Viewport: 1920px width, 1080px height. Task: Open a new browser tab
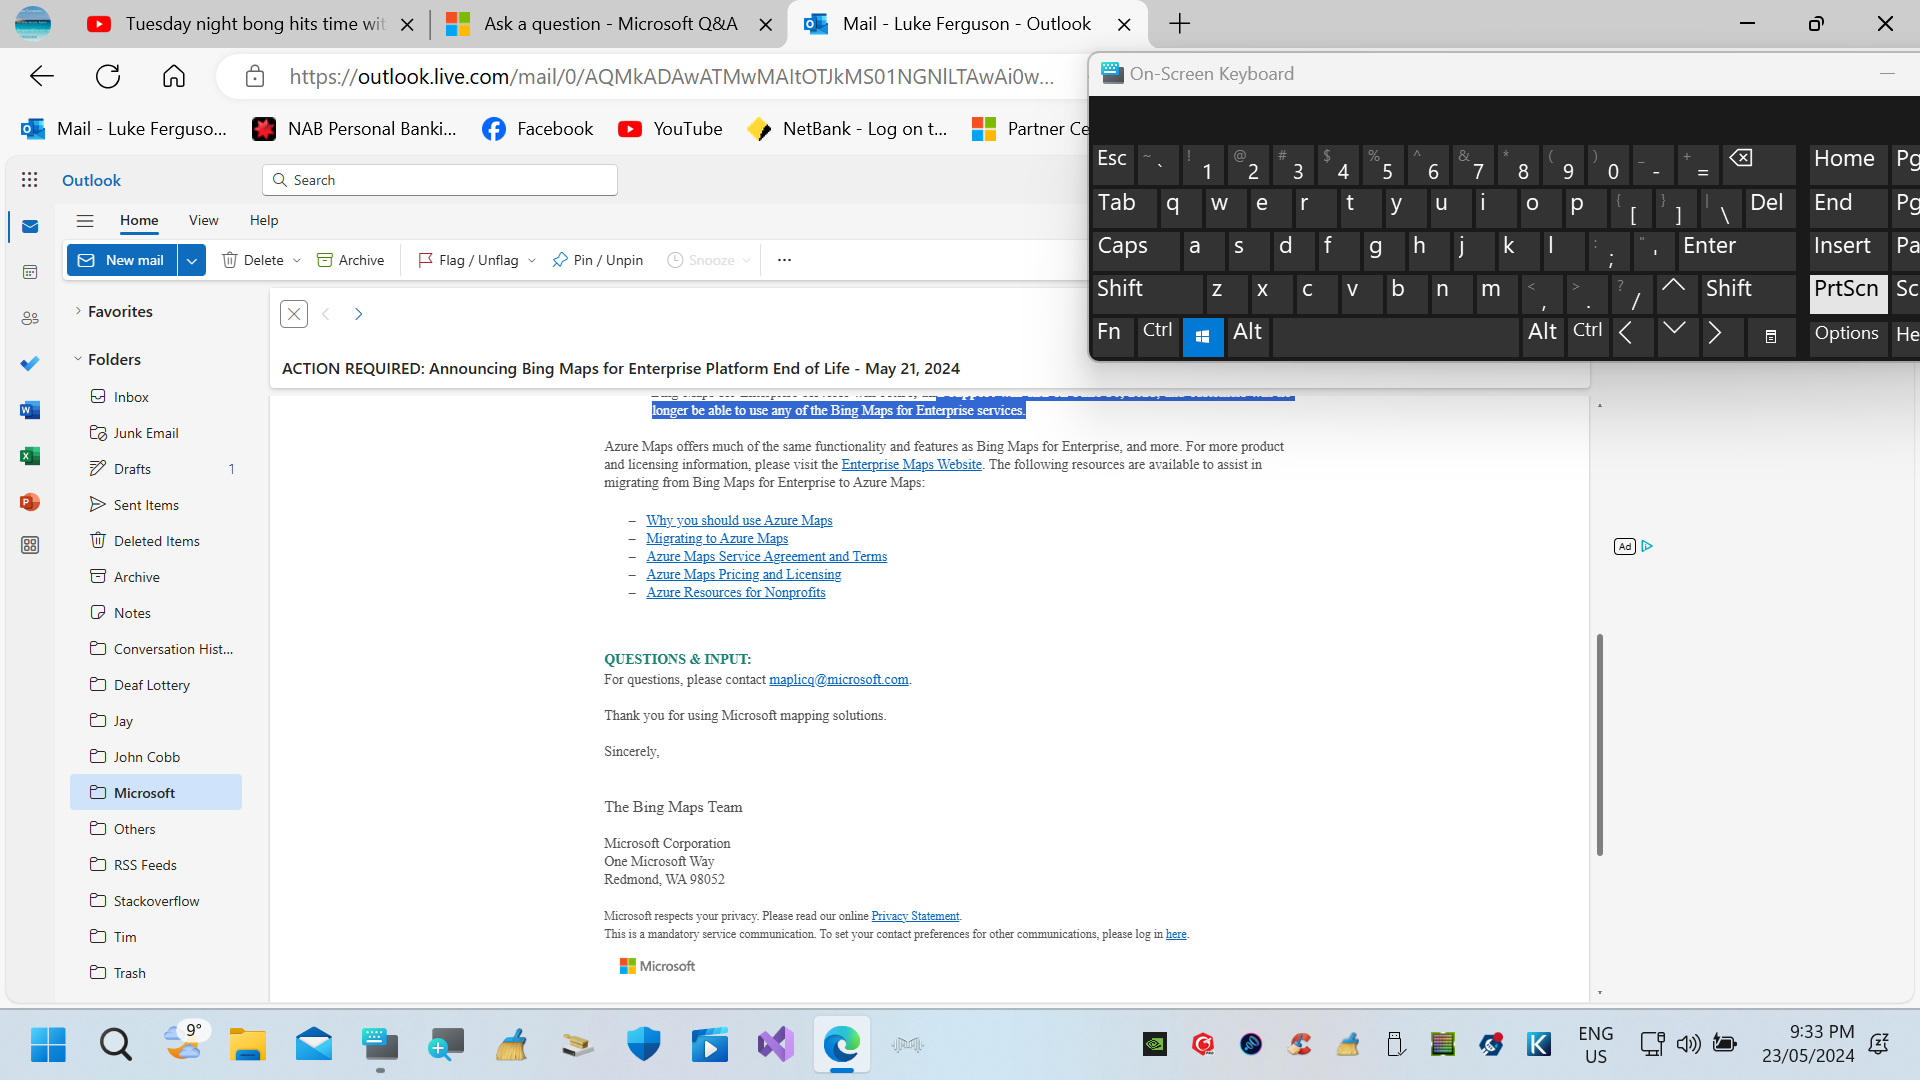[x=1180, y=24]
